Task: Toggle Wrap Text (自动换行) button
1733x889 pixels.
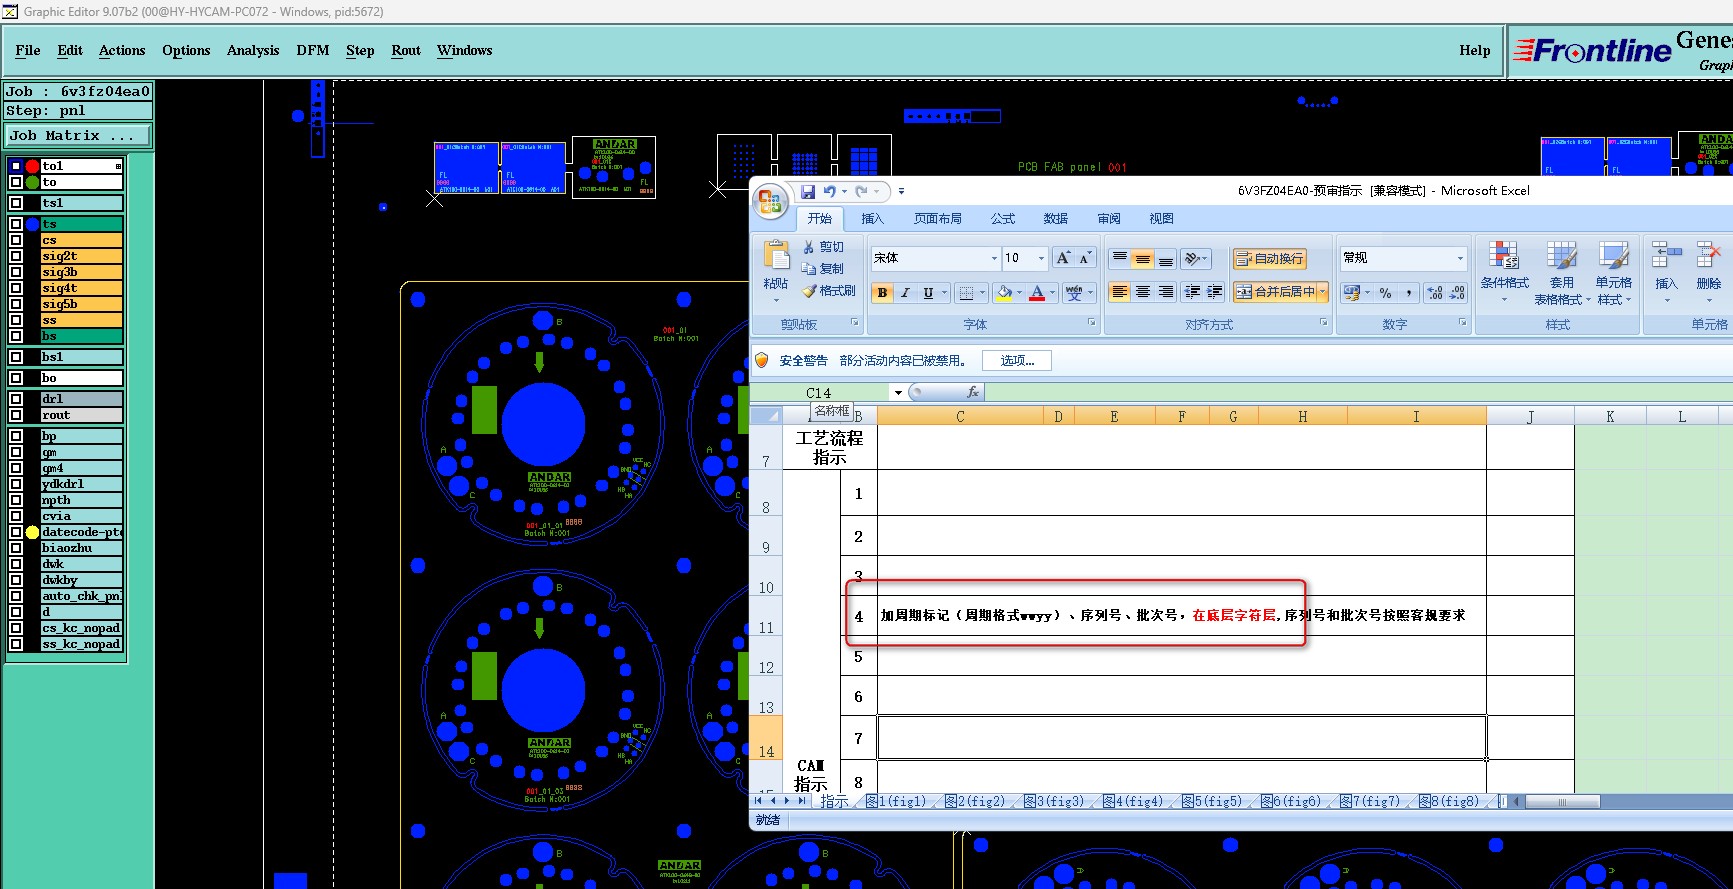Action: click(x=1269, y=259)
